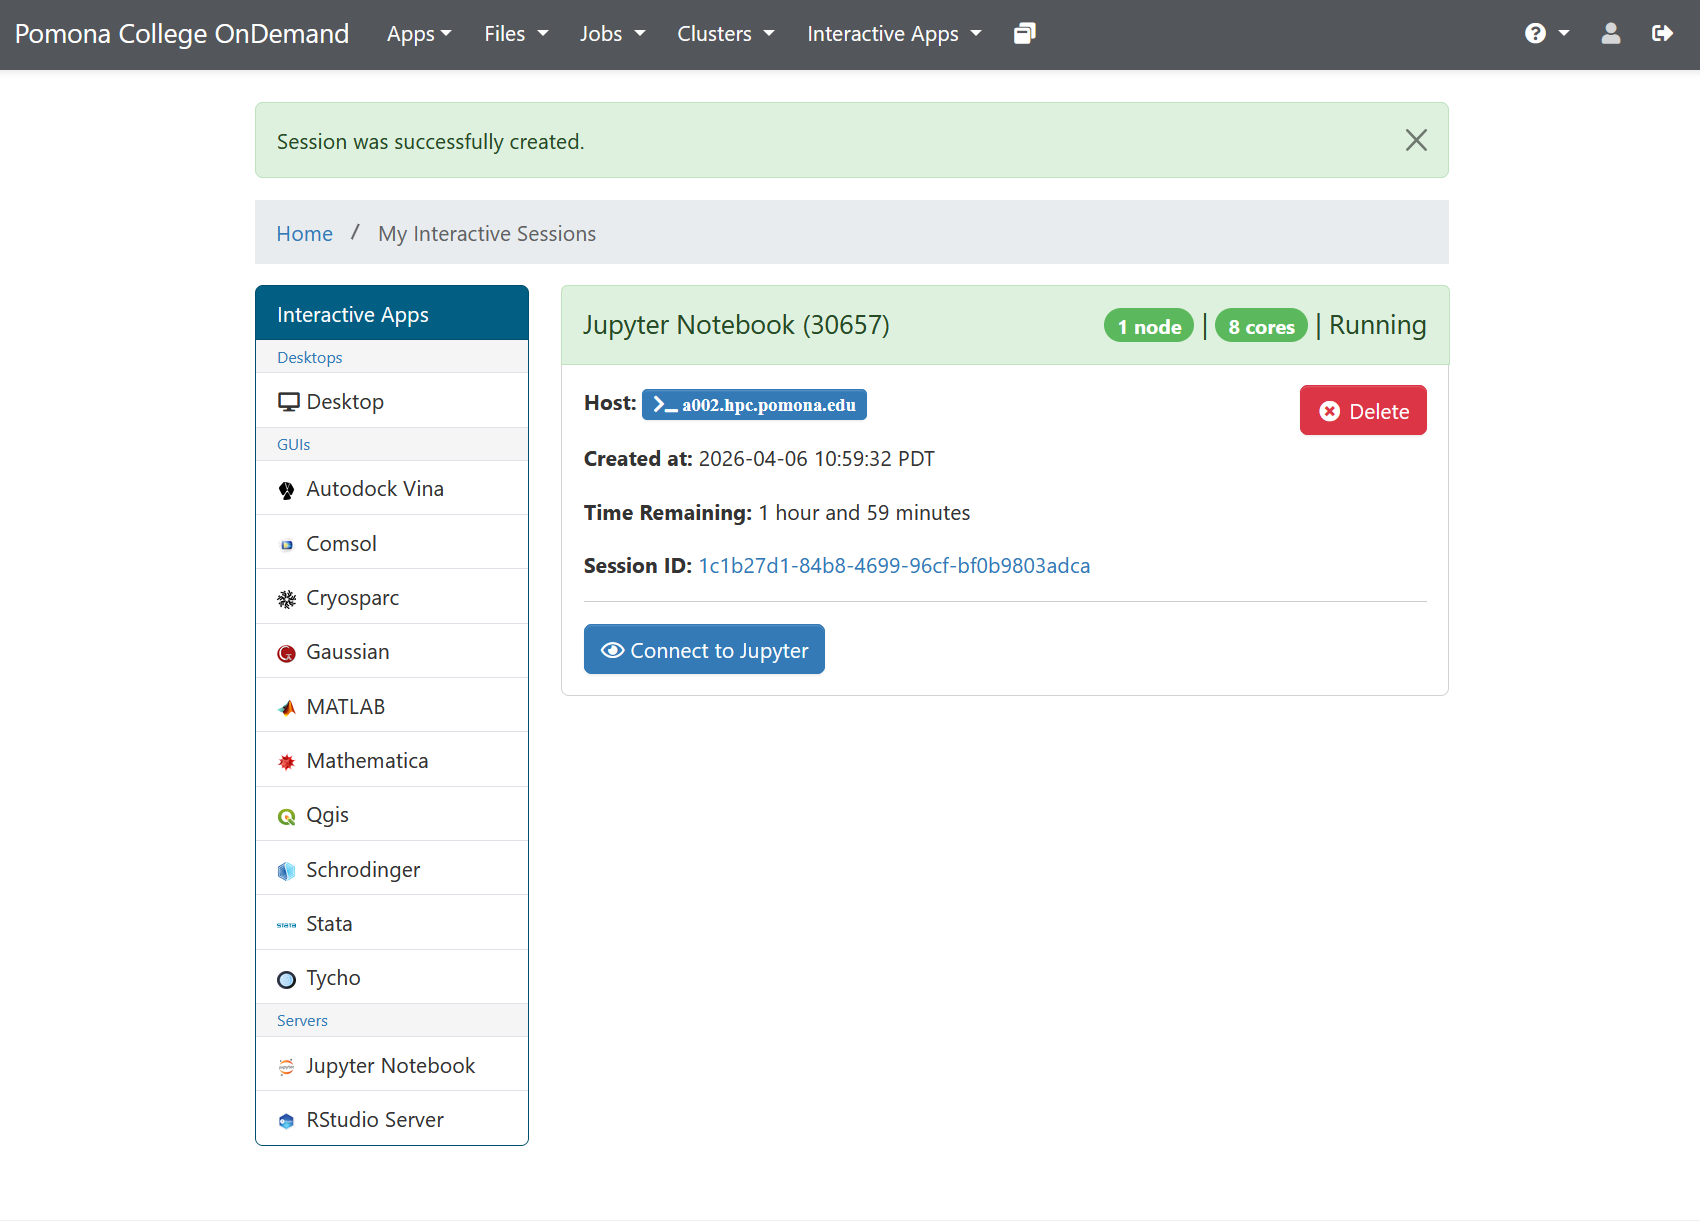Click the Desktop monitor icon
1700x1230 pixels.
click(288, 402)
